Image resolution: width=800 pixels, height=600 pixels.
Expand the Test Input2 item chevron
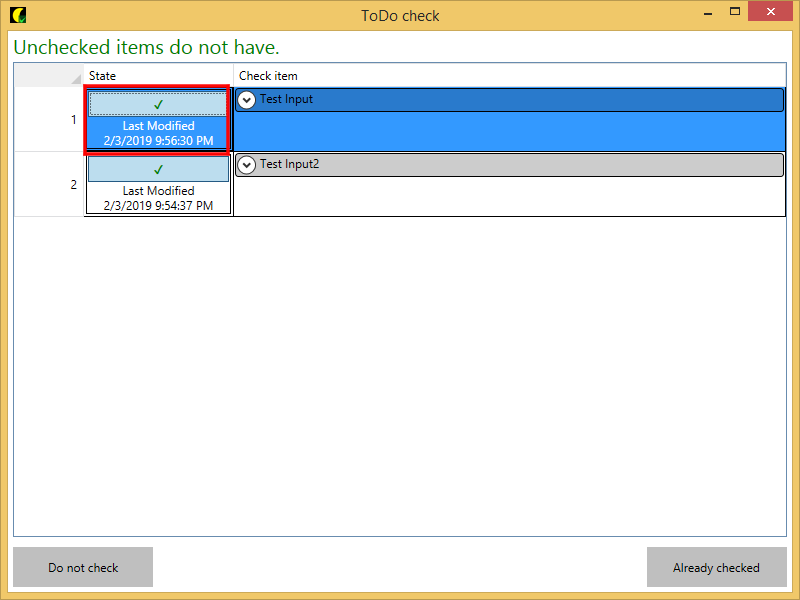coord(246,165)
